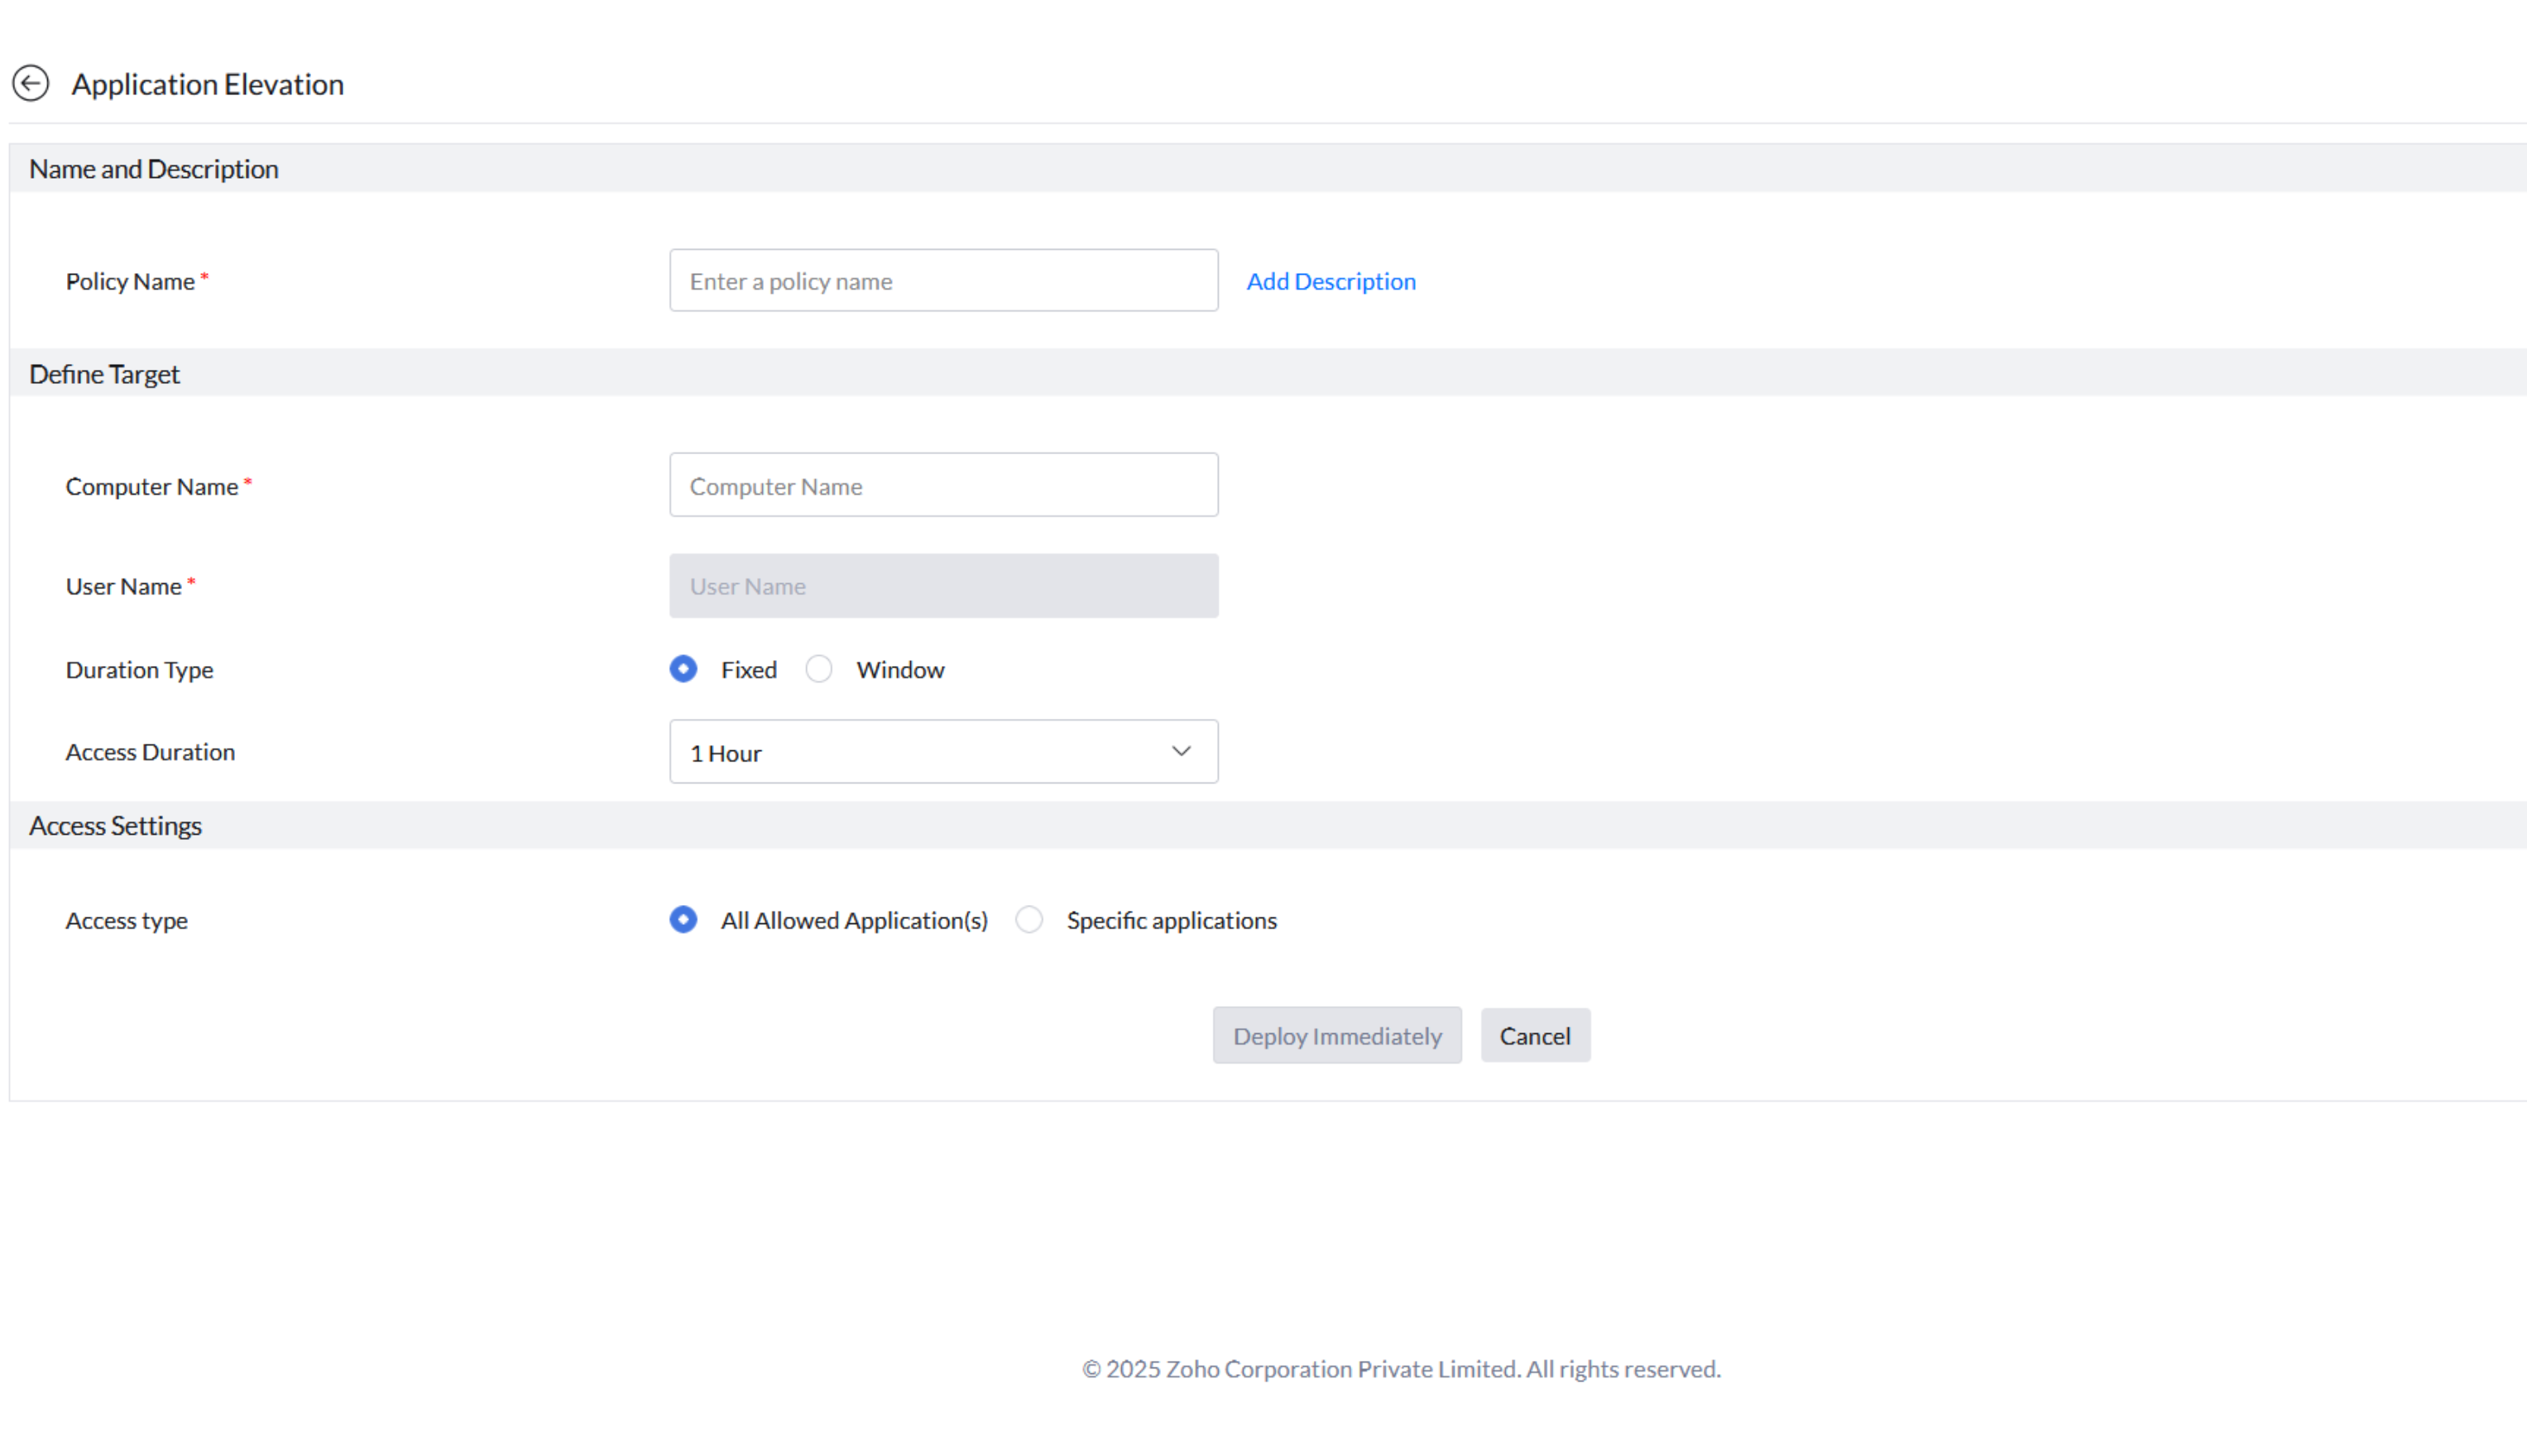The image size is (2527, 1456).
Task: Open the Access Duration dropdown
Action: [942, 752]
